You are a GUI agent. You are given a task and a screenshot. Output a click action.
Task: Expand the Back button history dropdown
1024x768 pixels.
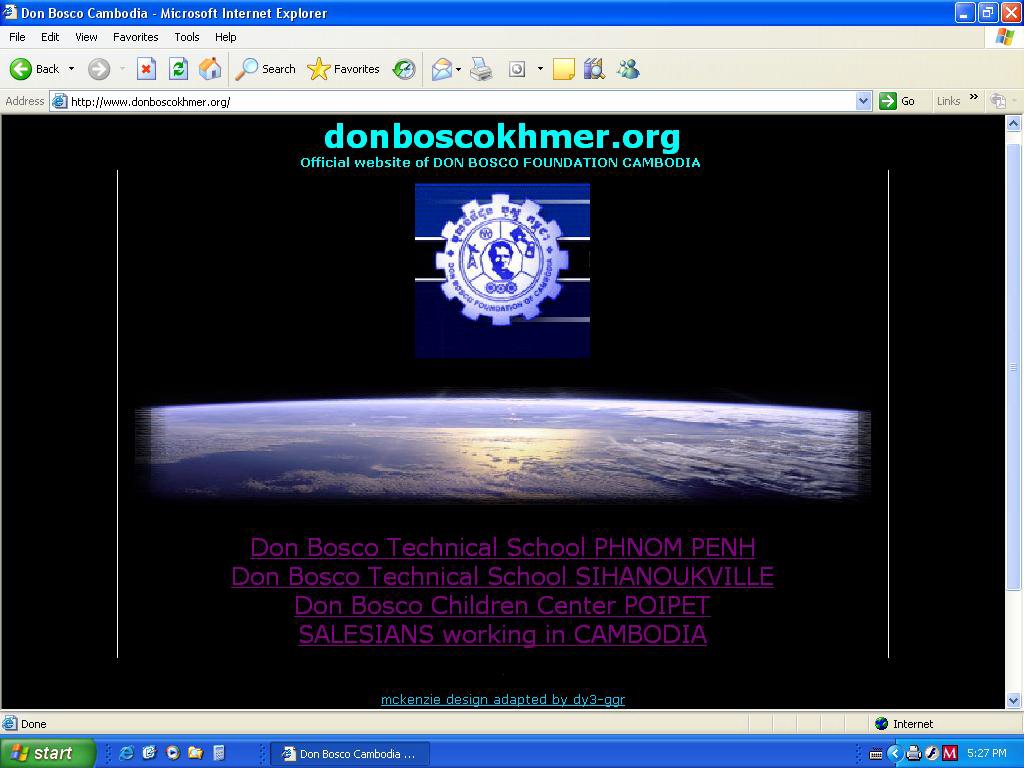tap(71, 69)
